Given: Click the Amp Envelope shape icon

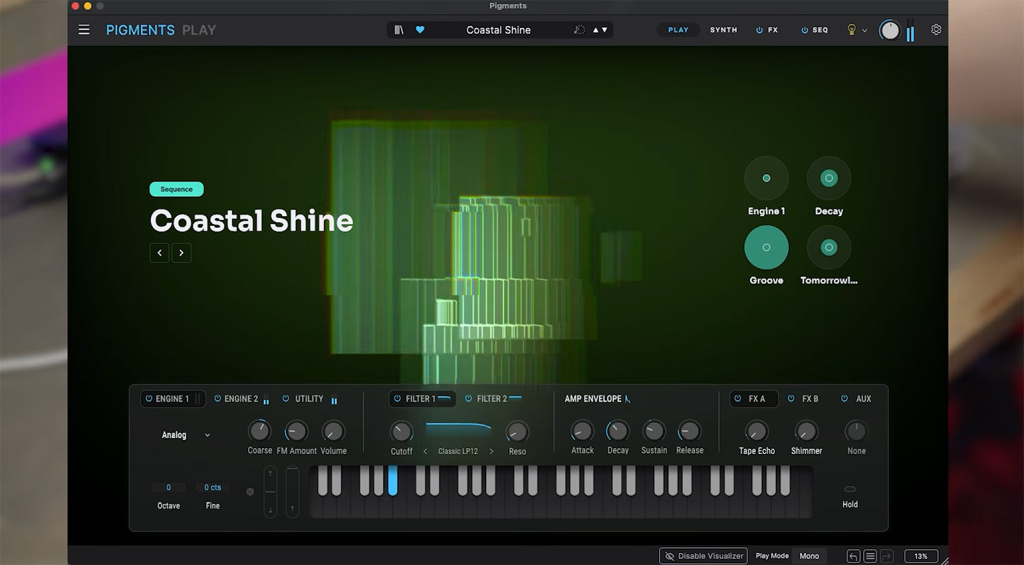Looking at the screenshot, I should [x=628, y=398].
